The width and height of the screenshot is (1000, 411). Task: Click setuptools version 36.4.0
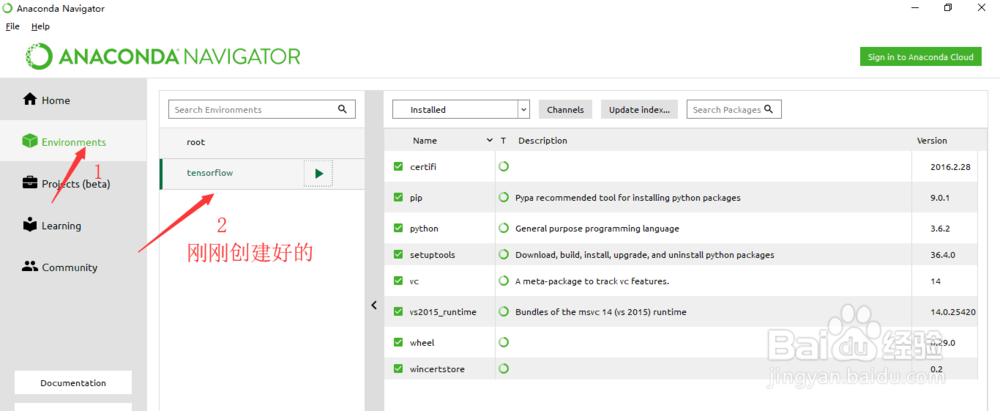943,255
